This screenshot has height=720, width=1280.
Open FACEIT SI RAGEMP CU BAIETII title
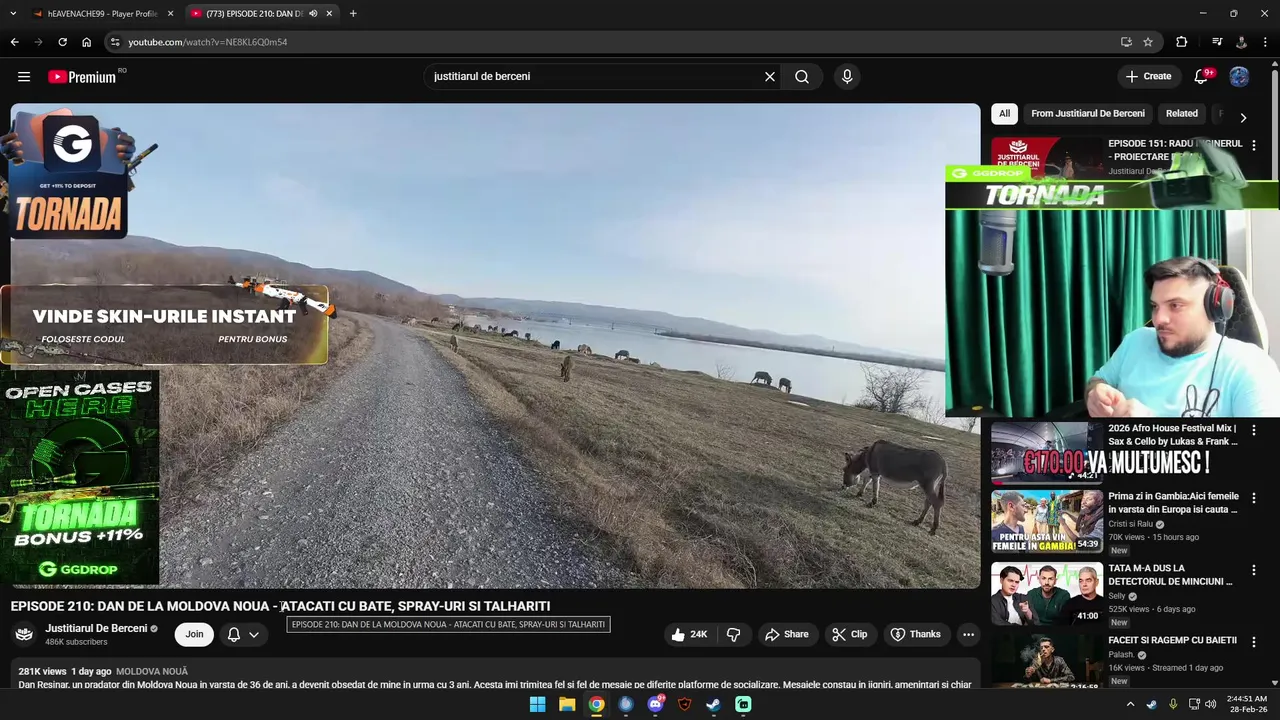1172,640
